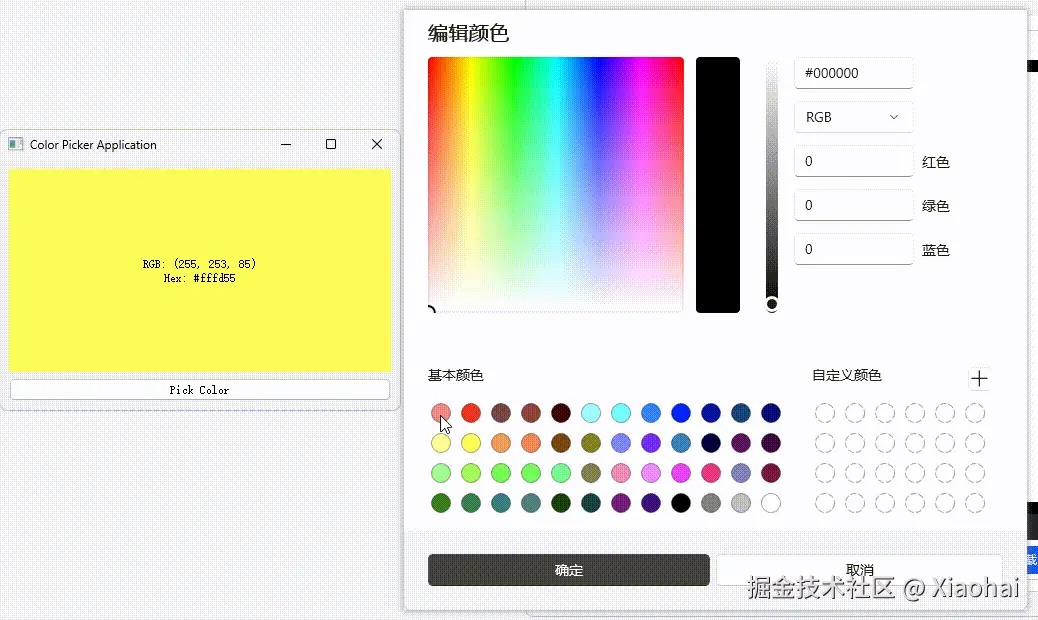Click the Pick Color button

point(199,389)
